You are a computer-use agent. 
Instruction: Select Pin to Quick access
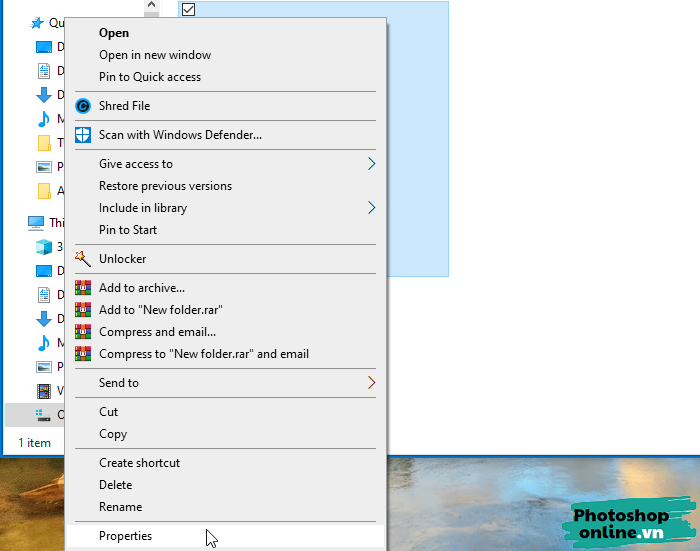coord(150,77)
